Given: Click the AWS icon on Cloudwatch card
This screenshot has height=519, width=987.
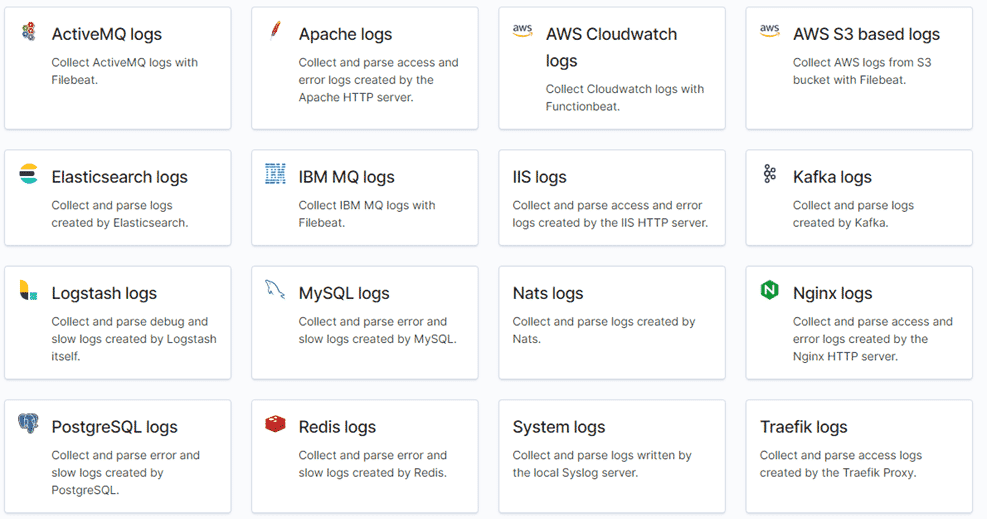Looking at the screenshot, I should [x=522, y=30].
